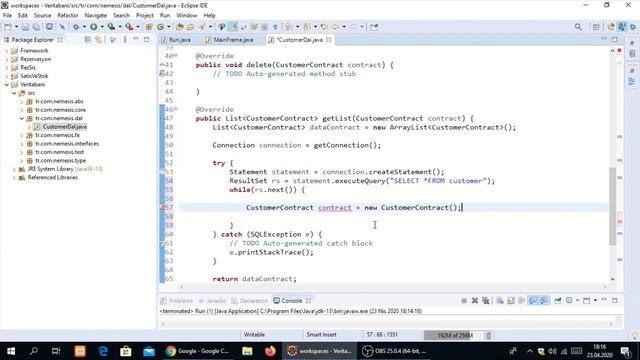Open the Project menu
The image size is (640, 360).
pyautogui.click(x=144, y=16)
